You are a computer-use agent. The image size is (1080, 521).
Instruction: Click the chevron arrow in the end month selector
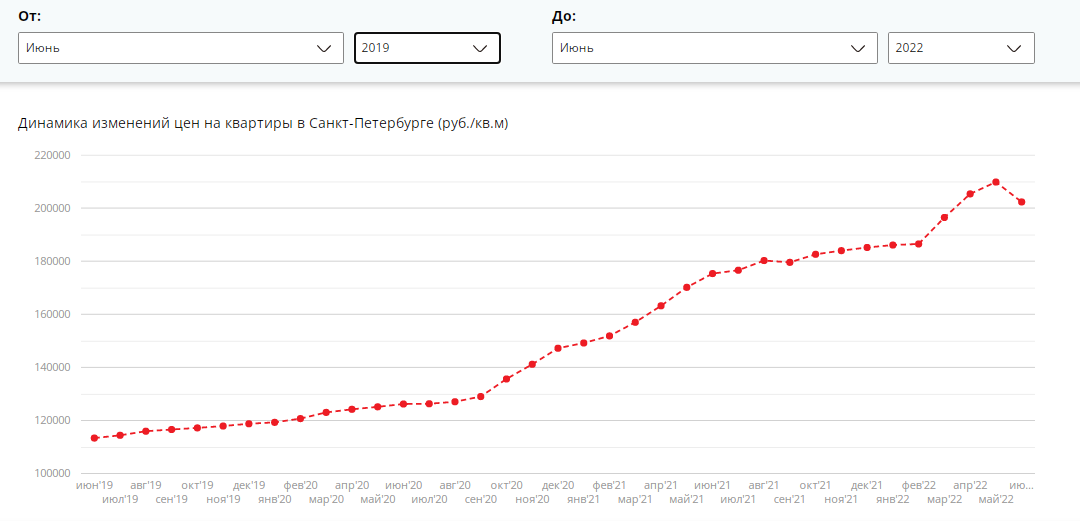pyautogui.click(x=858, y=48)
